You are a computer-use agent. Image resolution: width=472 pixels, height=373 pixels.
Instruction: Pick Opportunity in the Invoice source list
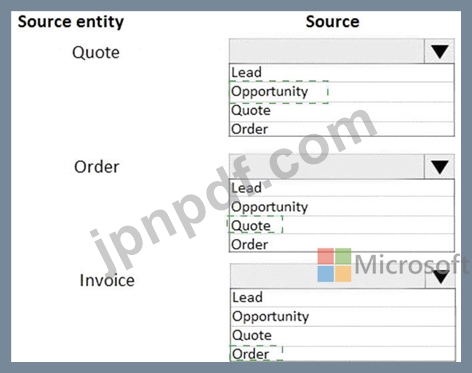343,316
